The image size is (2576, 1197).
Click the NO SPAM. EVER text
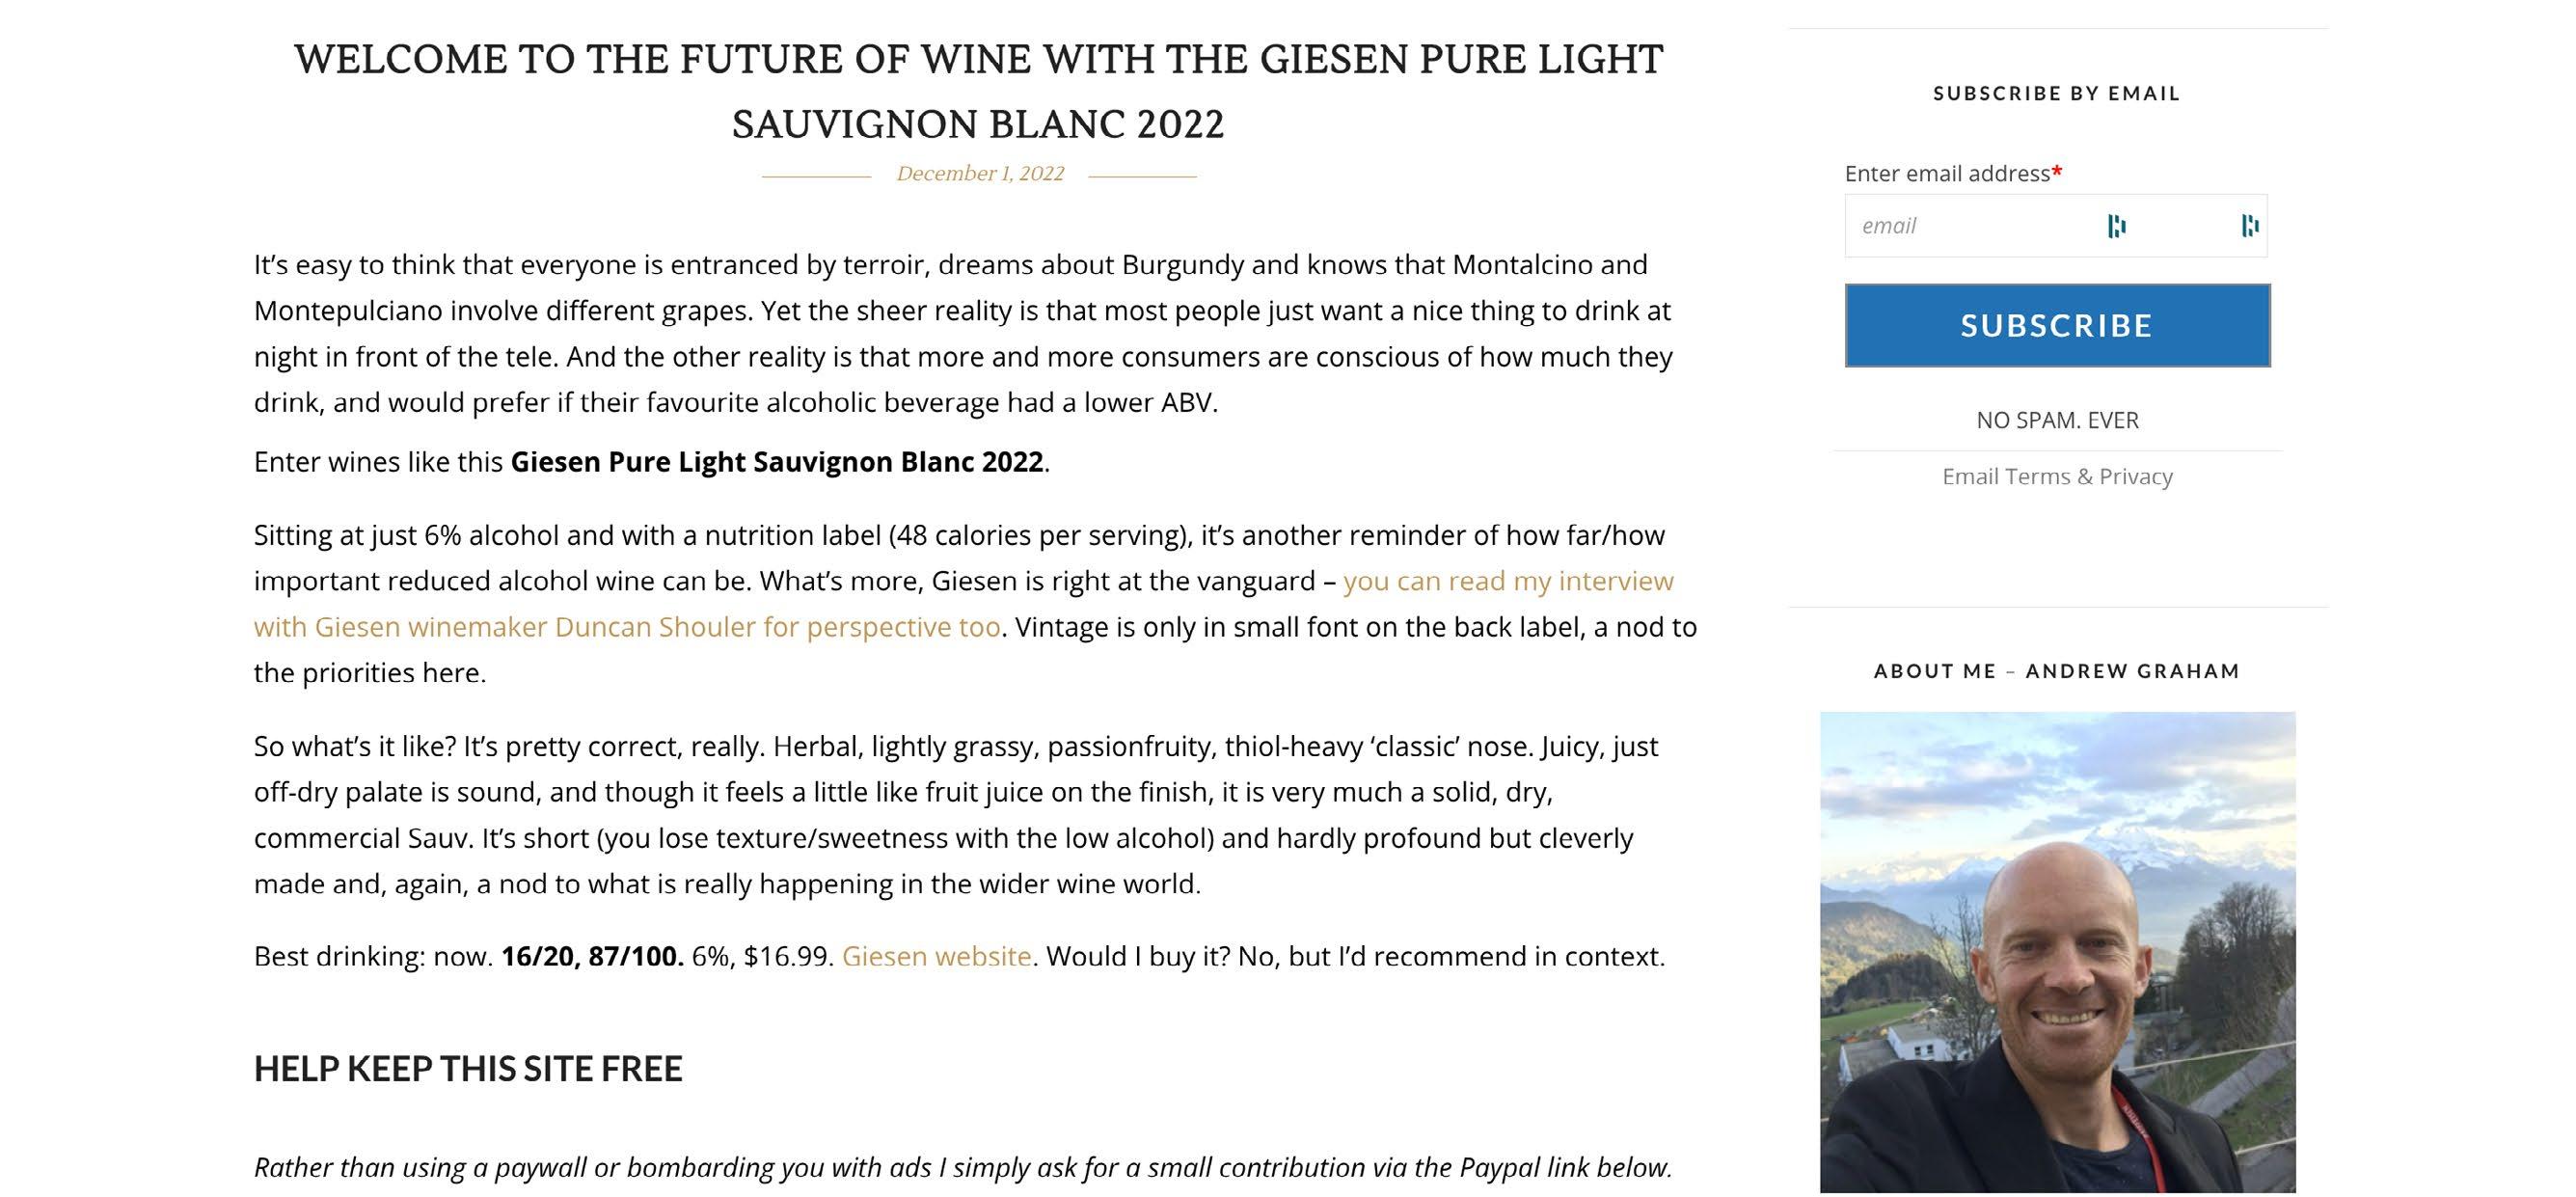(2057, 420)
